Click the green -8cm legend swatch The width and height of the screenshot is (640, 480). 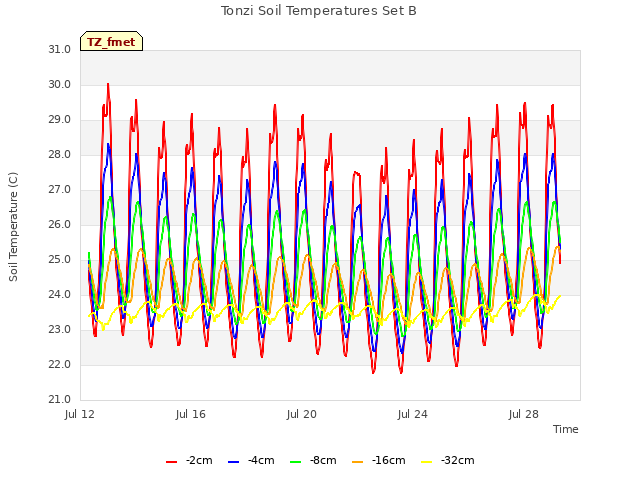[296, 462]
